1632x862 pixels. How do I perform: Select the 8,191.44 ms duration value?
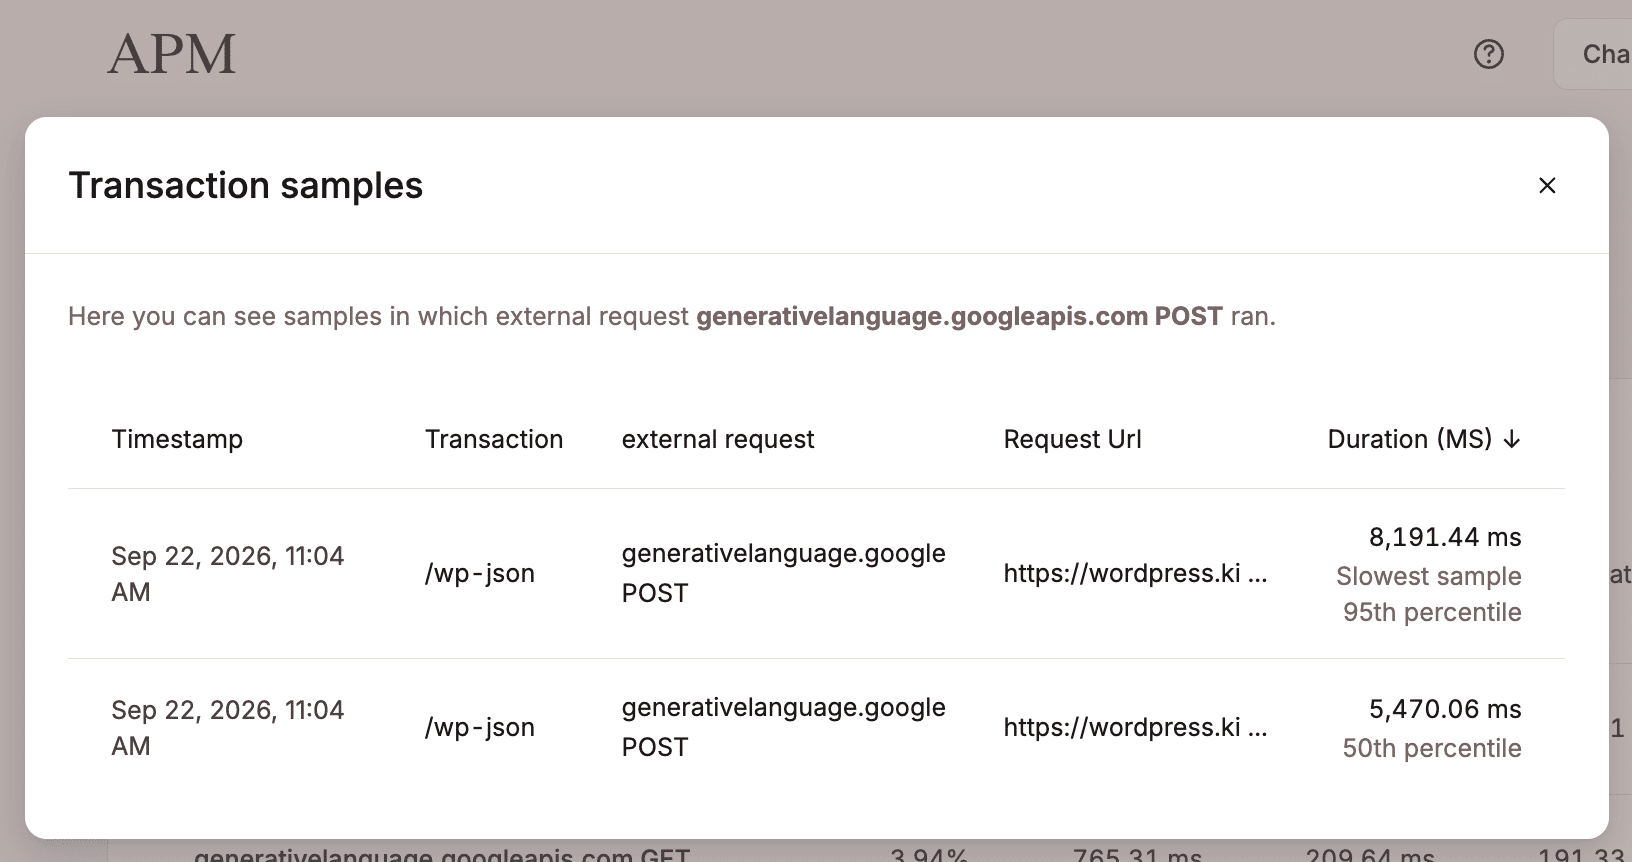point(1445,537)
